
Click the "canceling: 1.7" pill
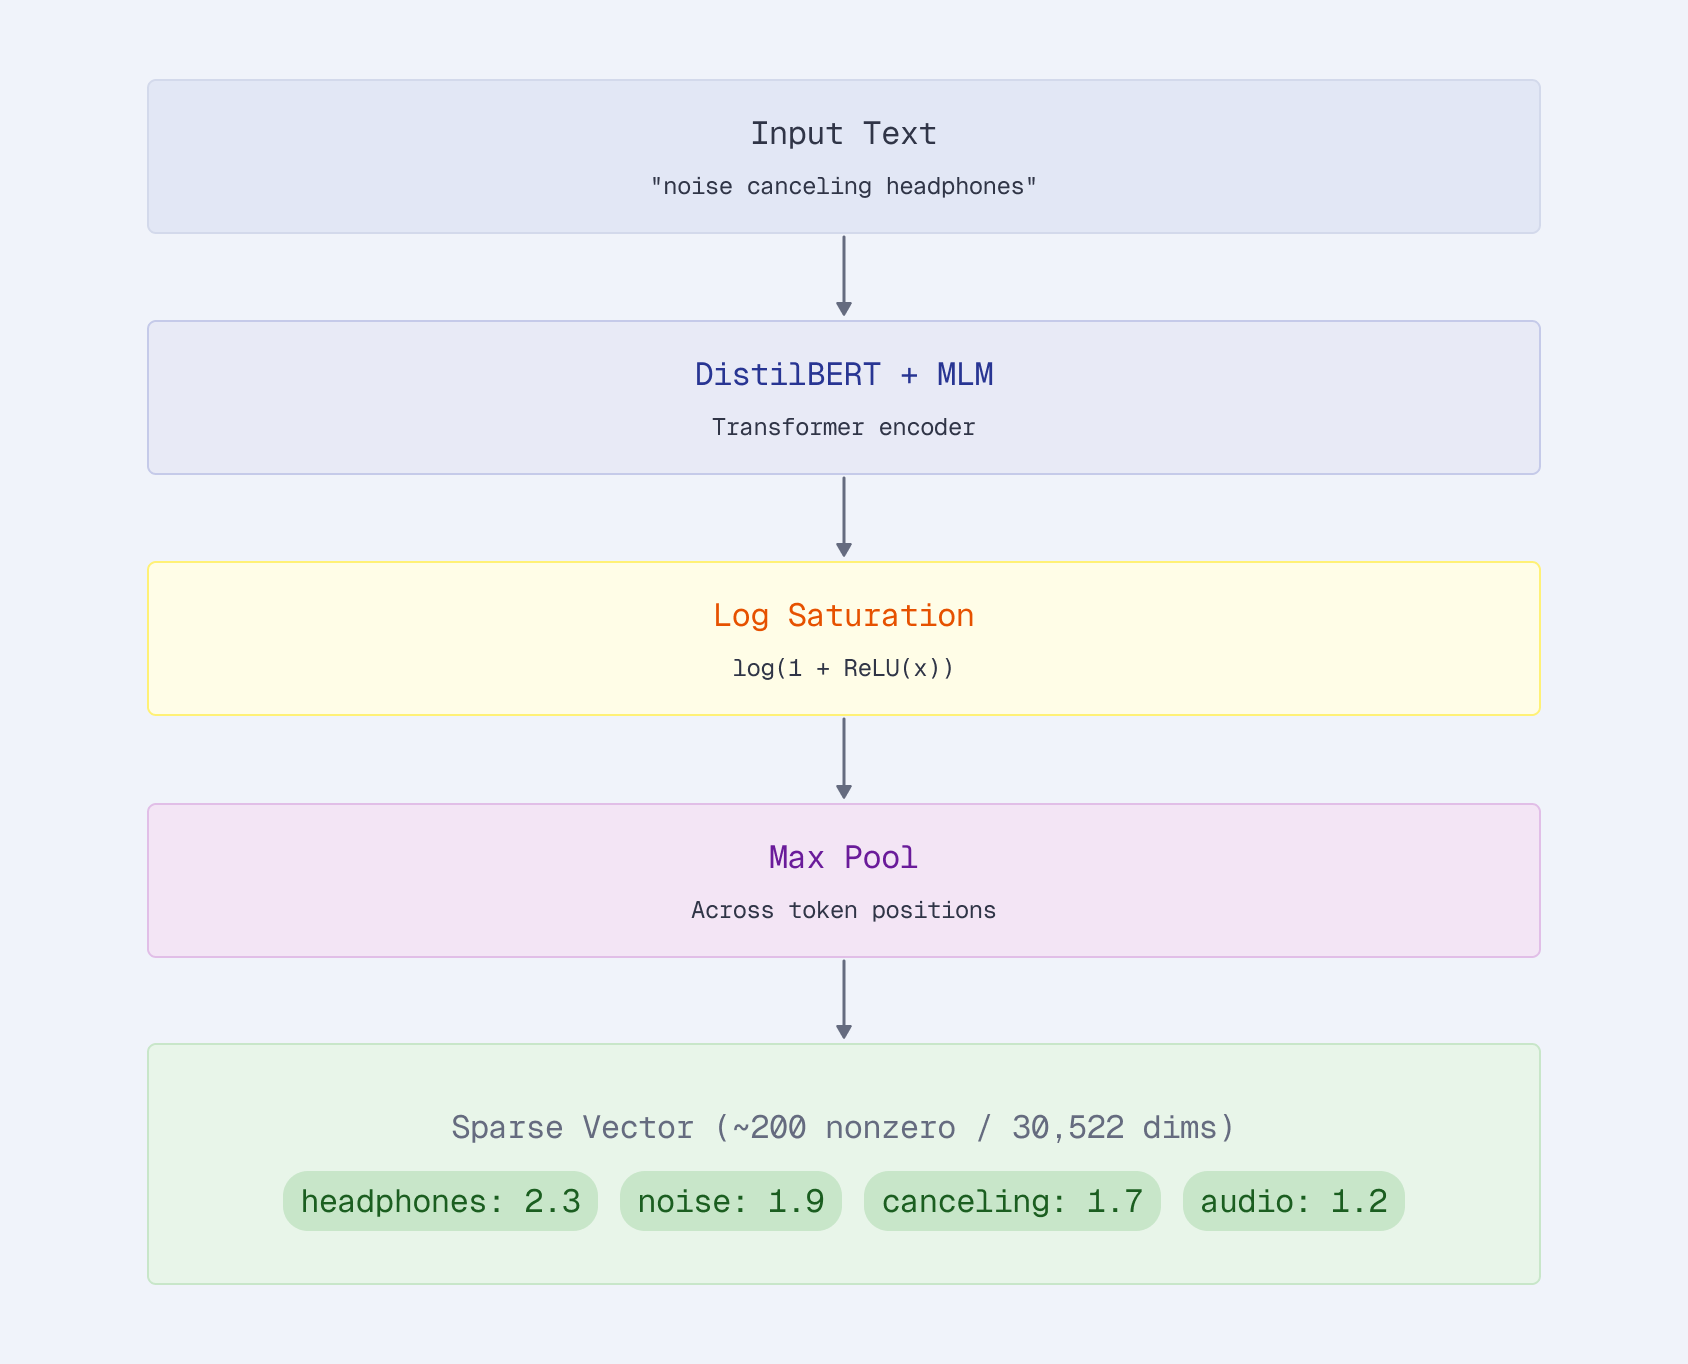[x=1012, y=1201]
